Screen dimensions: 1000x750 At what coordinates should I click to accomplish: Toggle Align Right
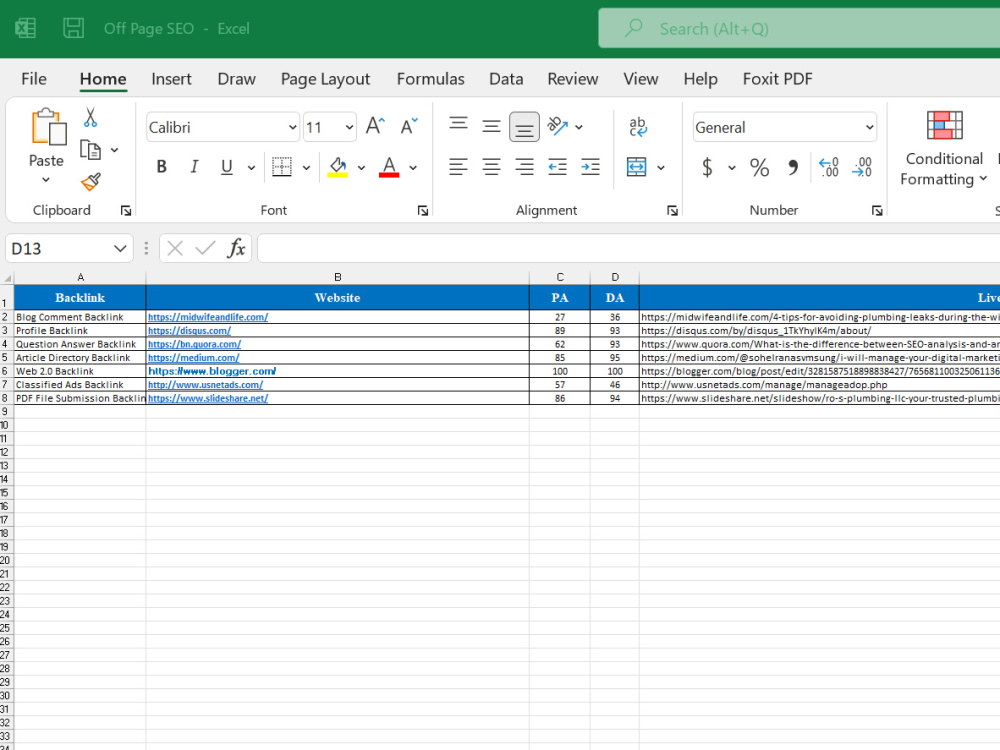[x=524, y=167]
